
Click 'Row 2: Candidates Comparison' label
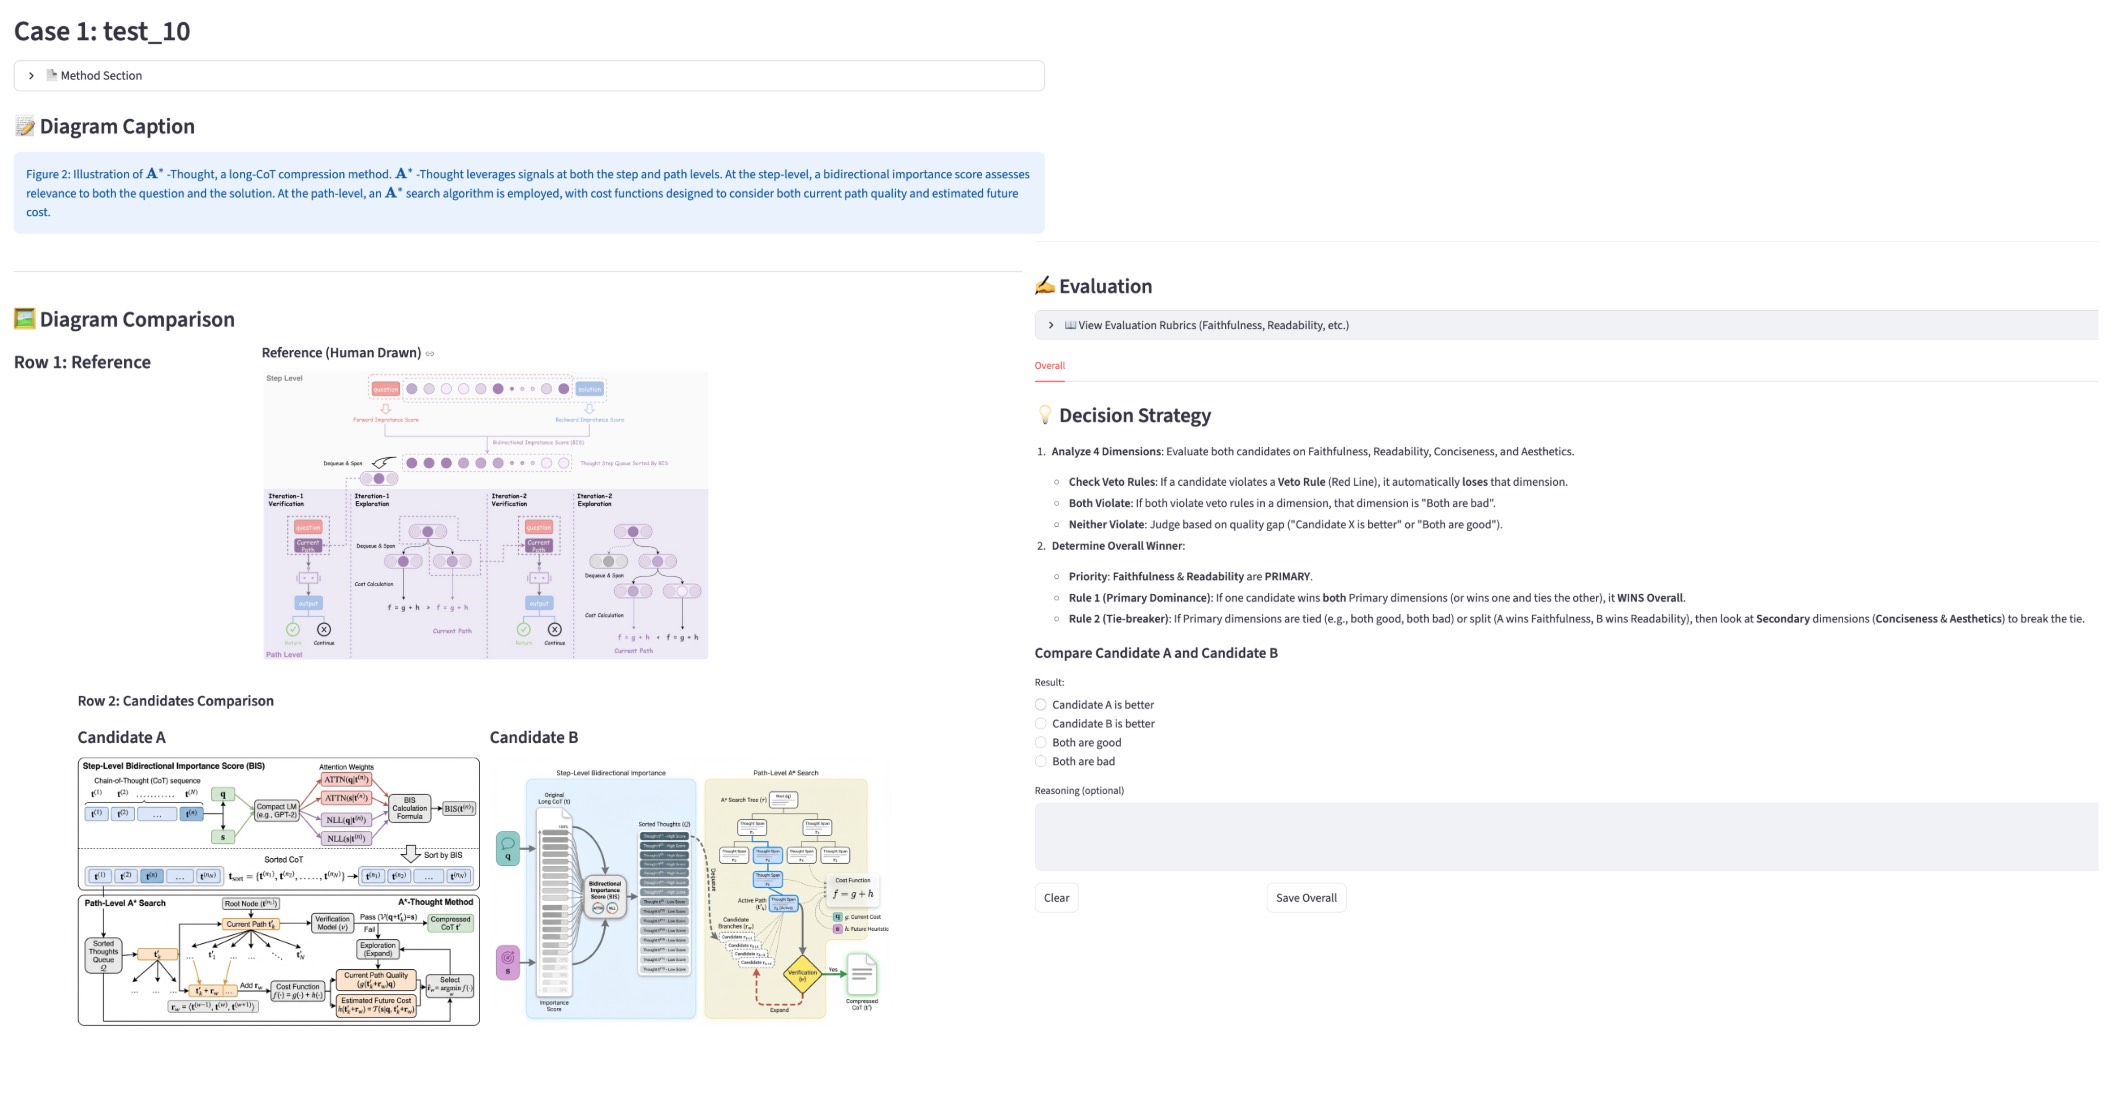coord(176,701)
